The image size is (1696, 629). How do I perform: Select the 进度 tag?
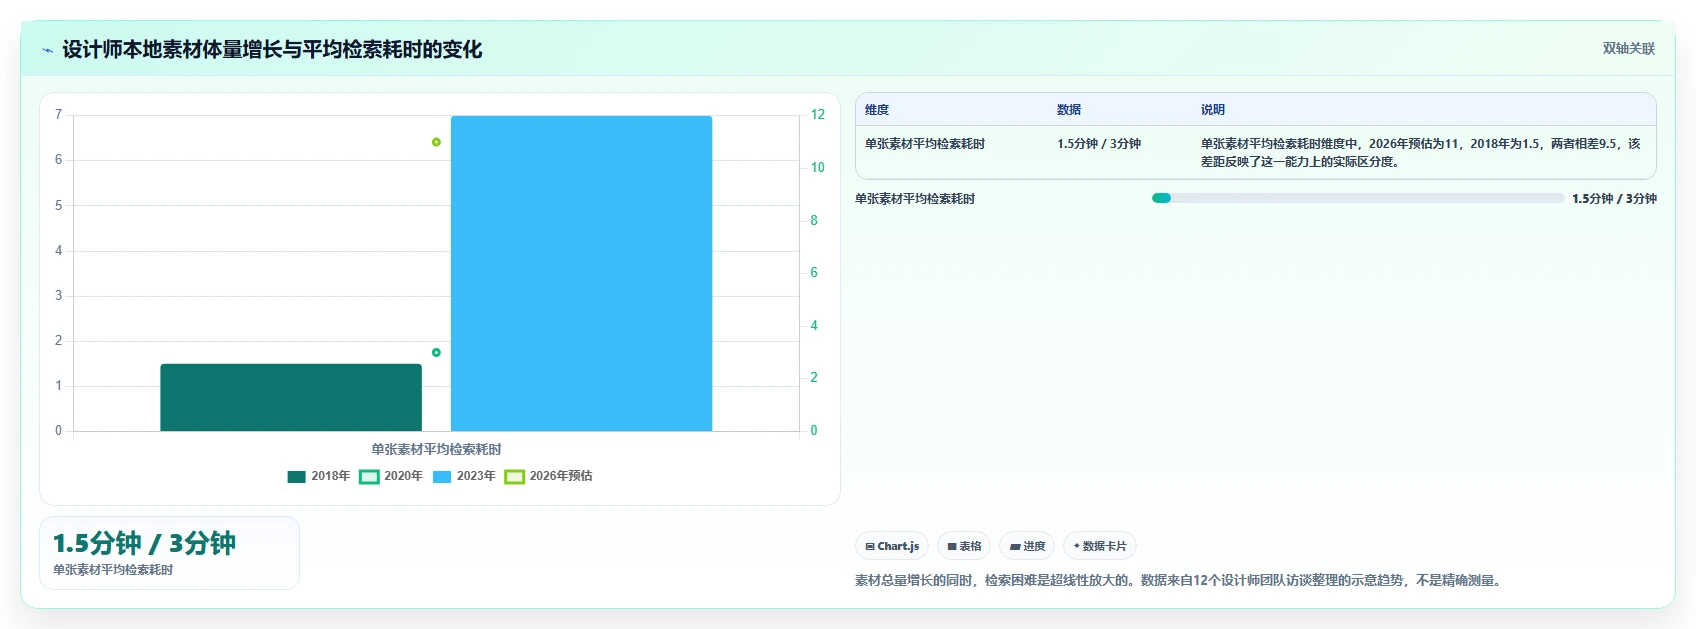coord(1027,546)
